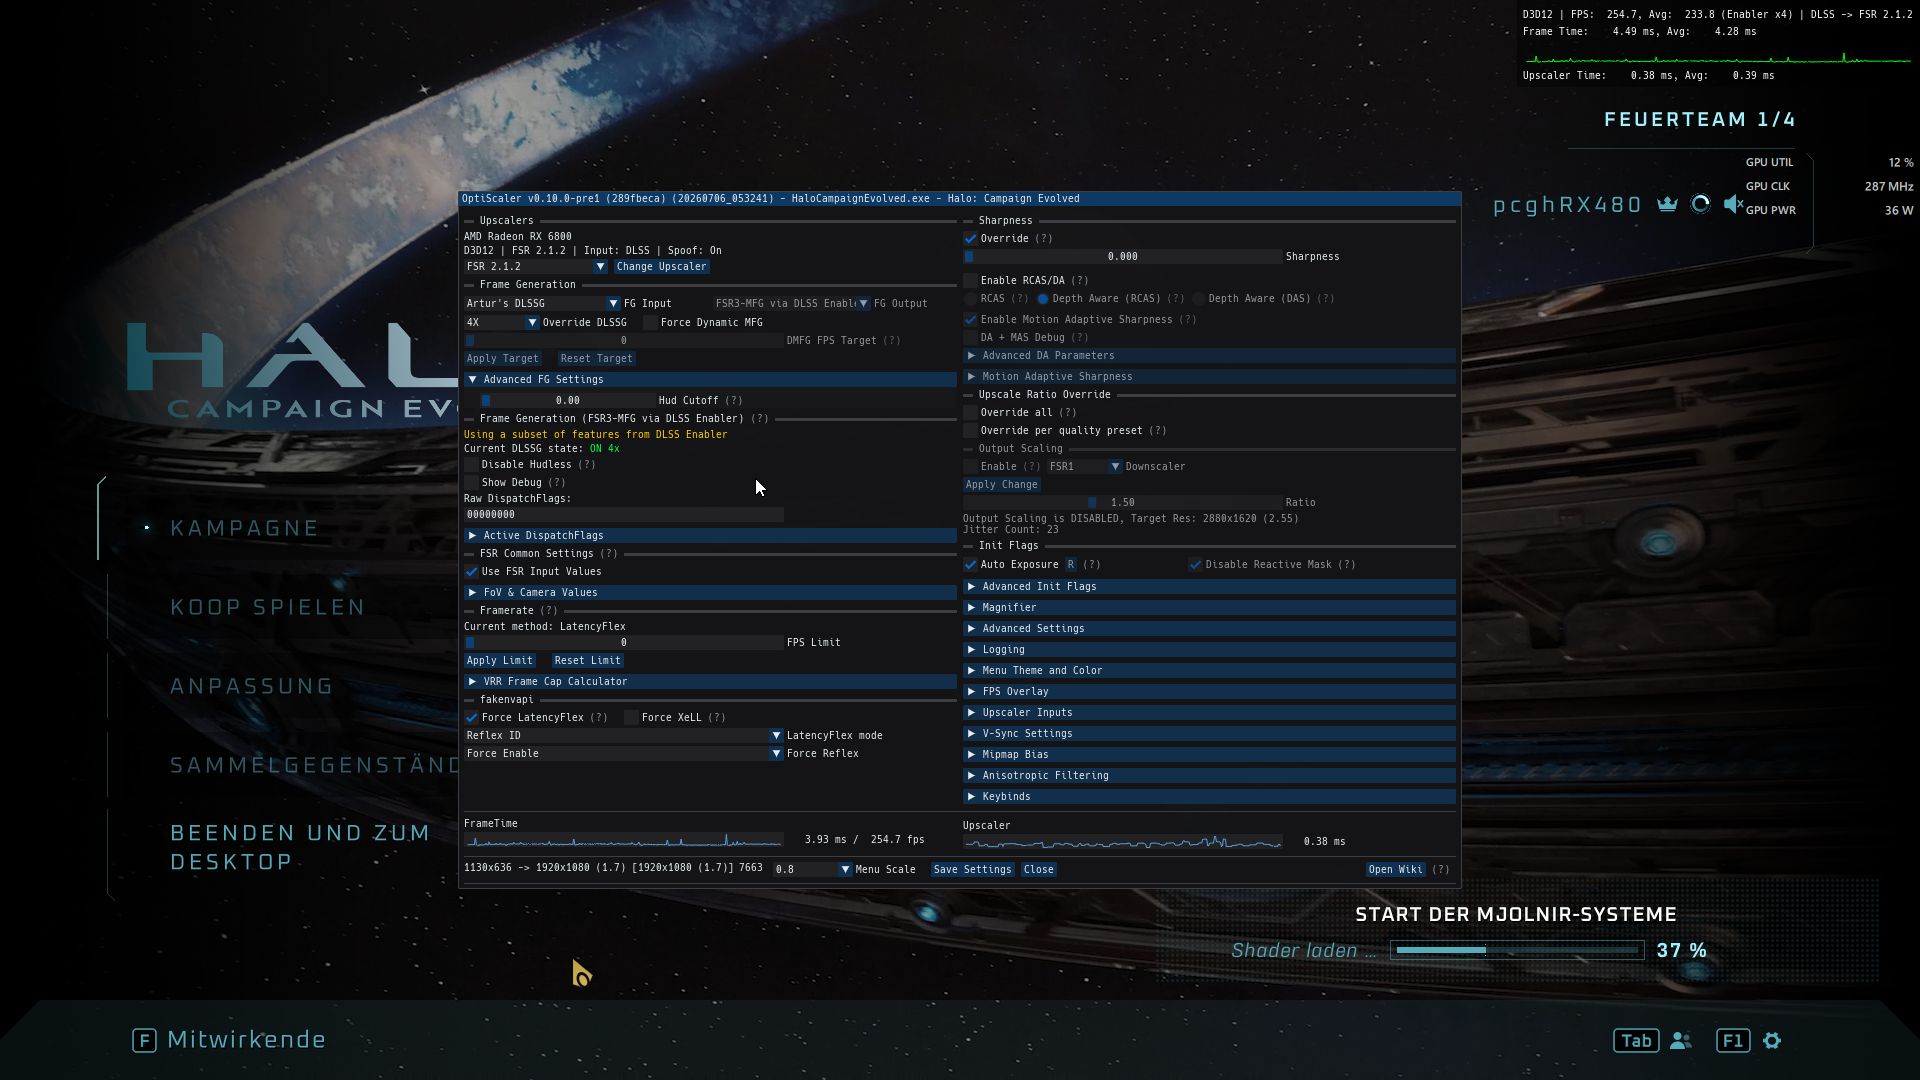Image resolution: width=1920 pixels, height=1080 pixels.
Task: Click the crown icon beside pcghRX480
Action: (1667, 204)
